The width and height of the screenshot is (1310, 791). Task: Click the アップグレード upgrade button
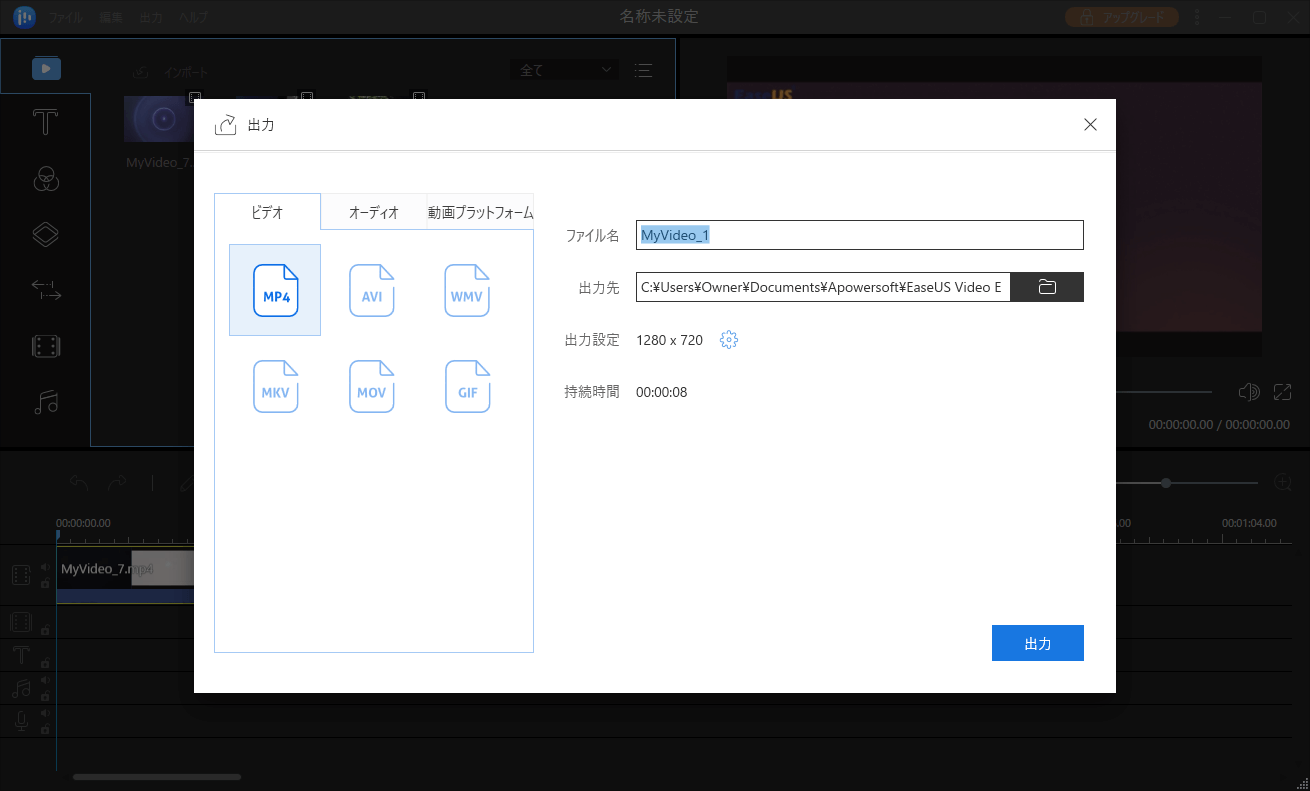click(x=1122, y=18)
